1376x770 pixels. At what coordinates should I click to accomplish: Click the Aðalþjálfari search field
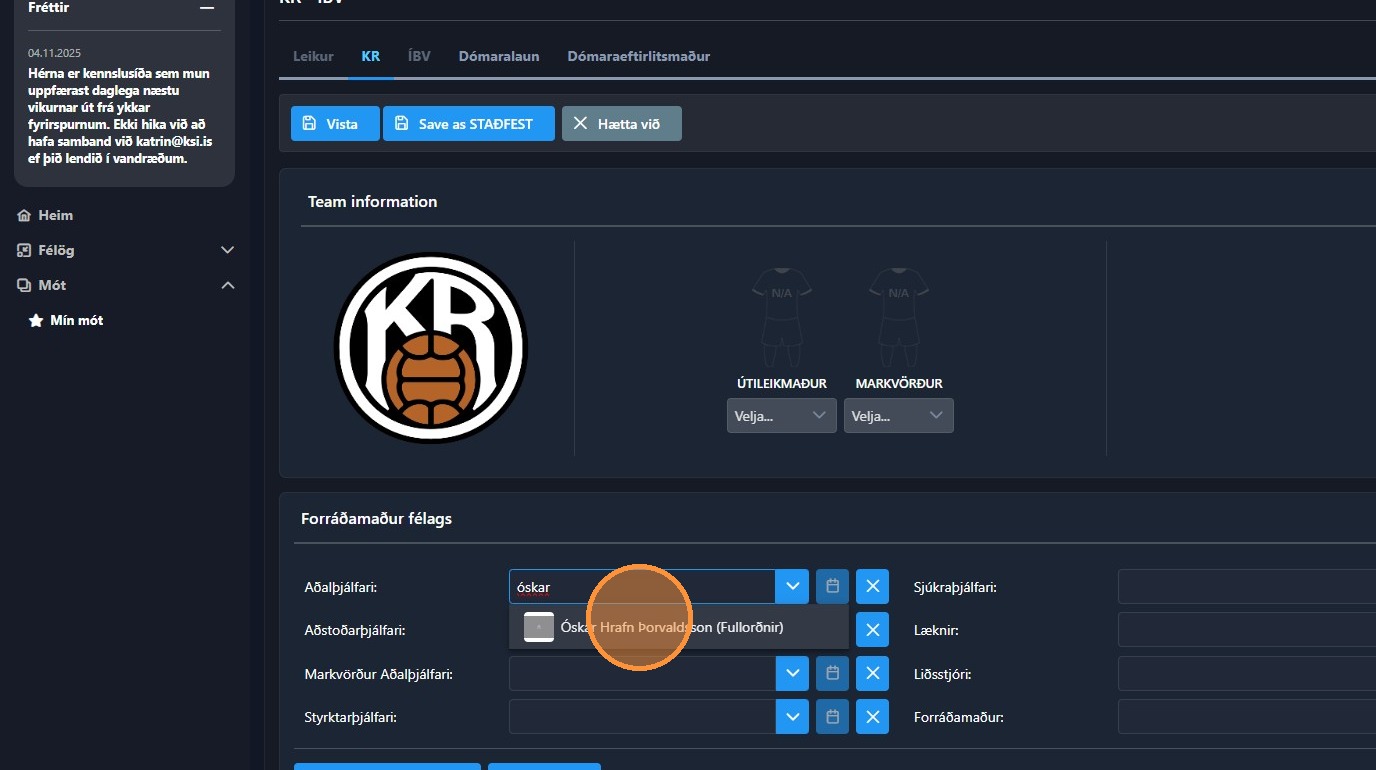click(642, 587)
